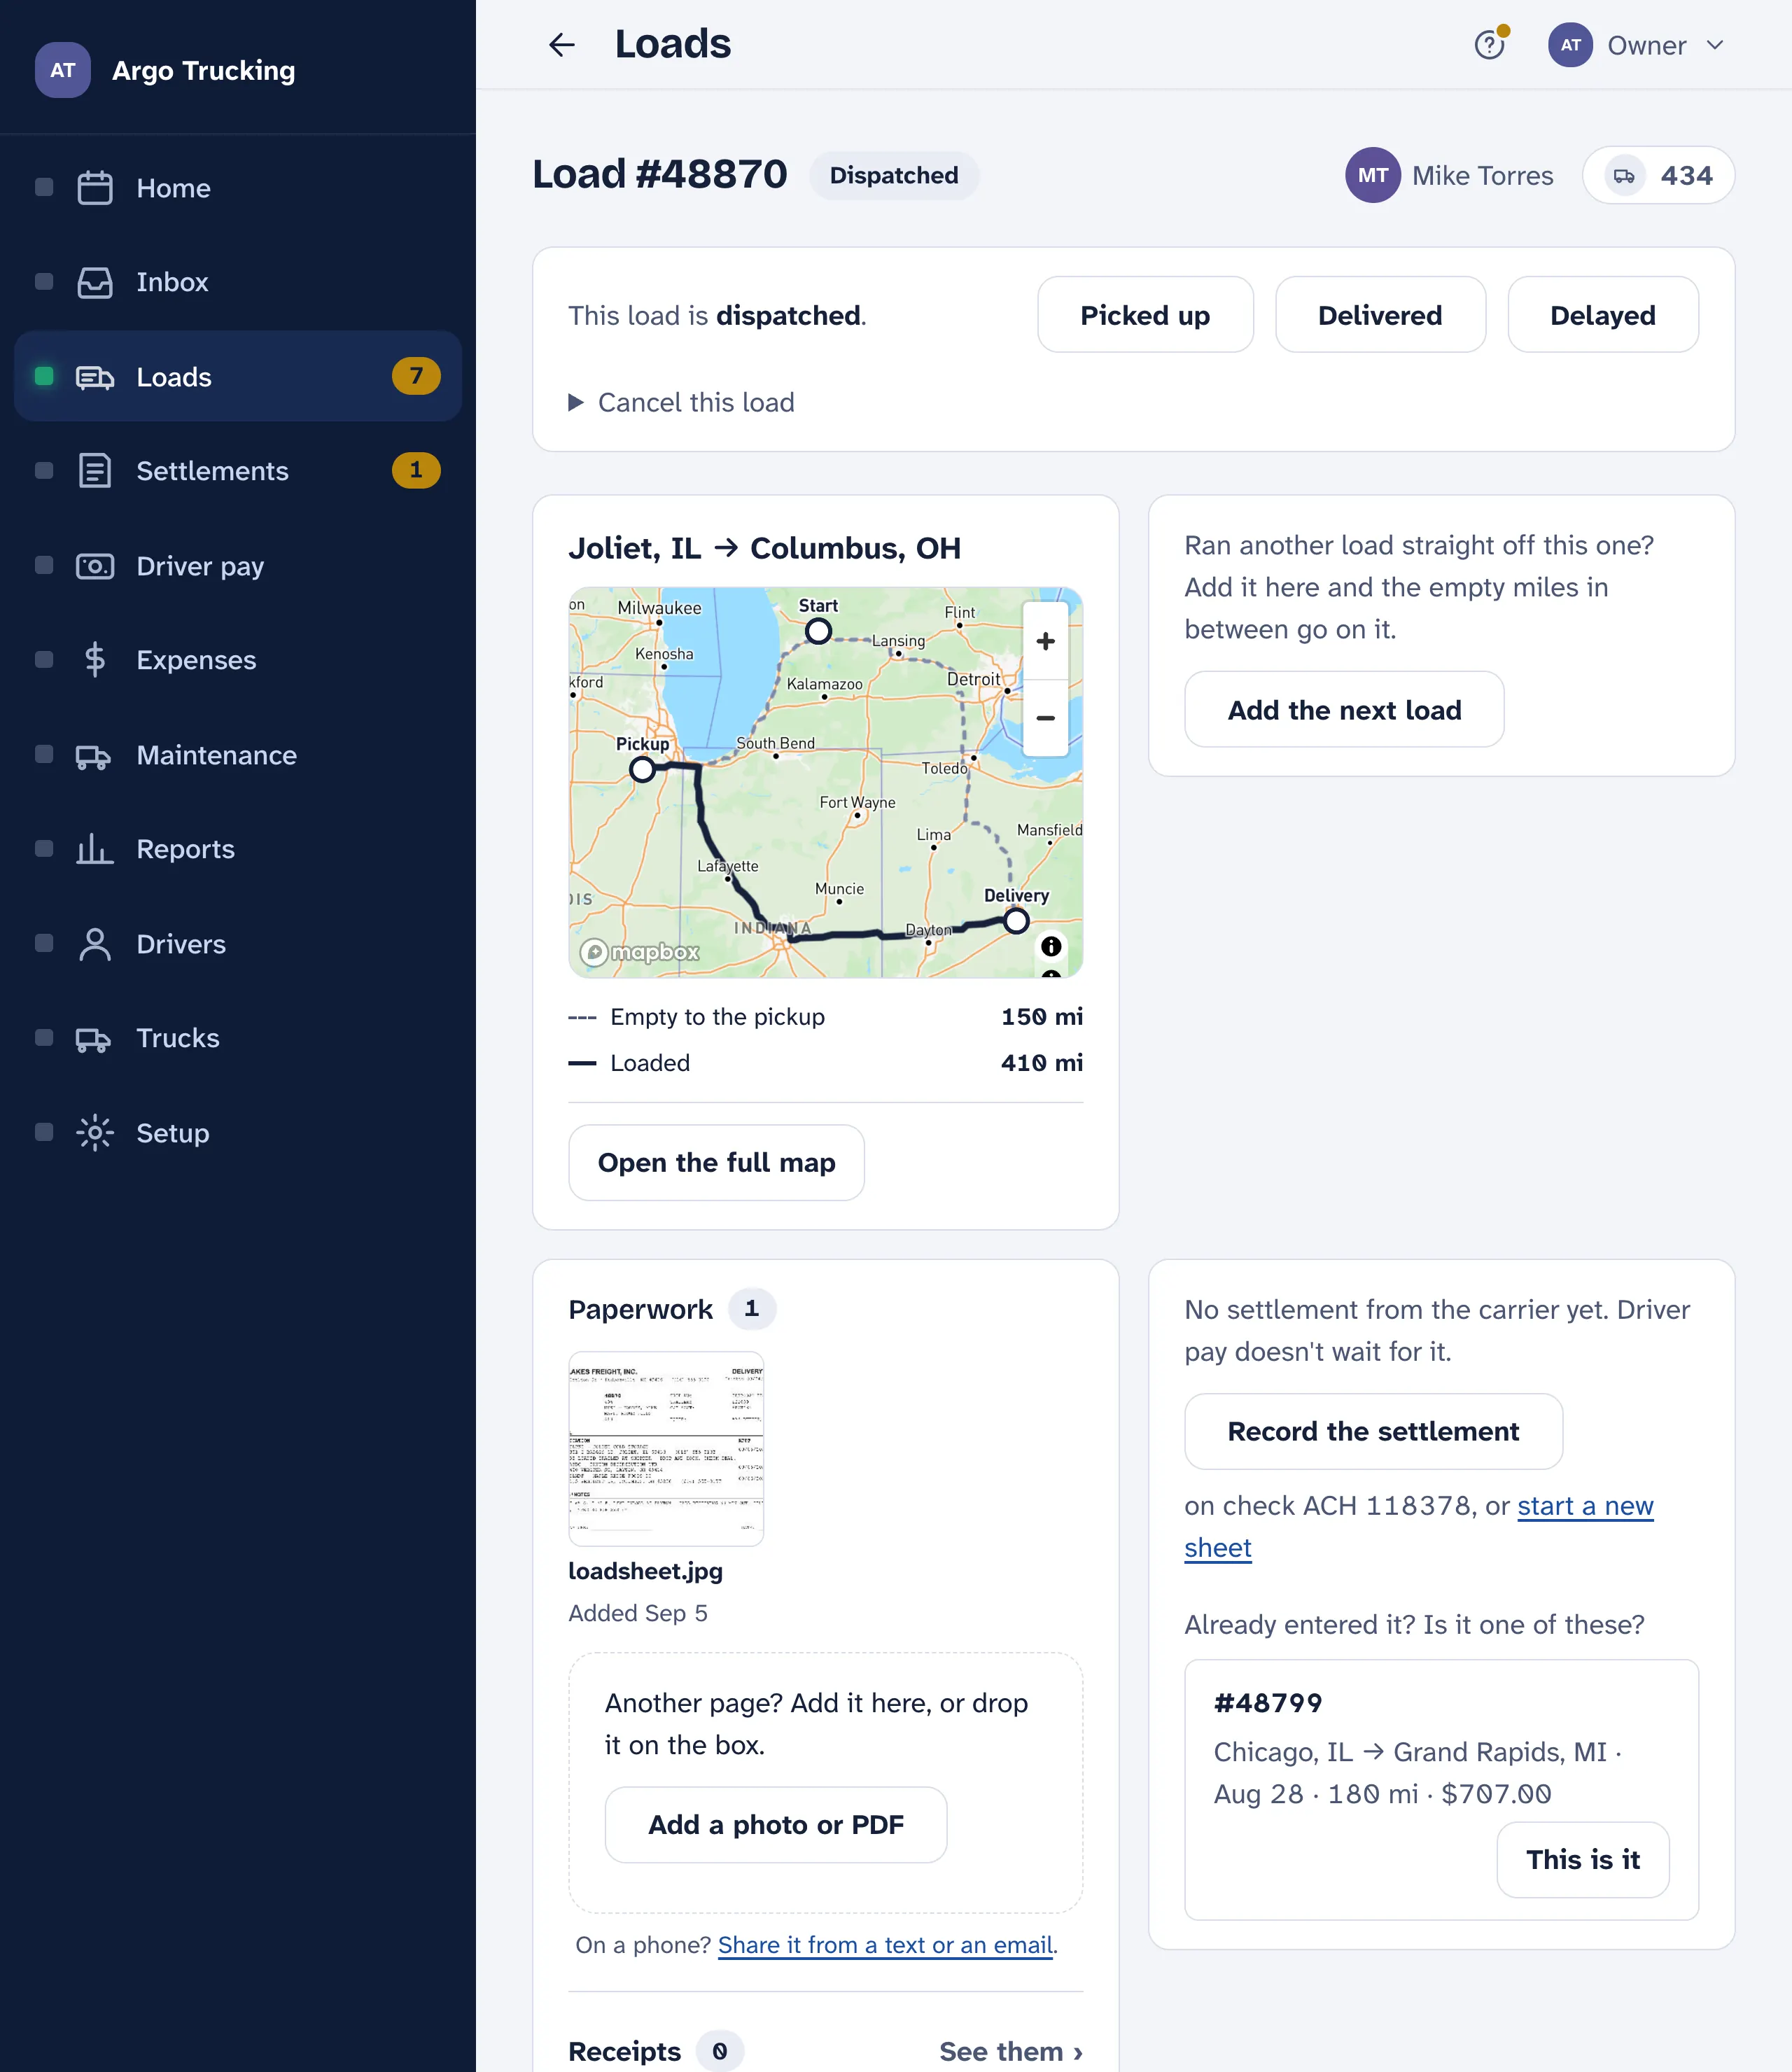
Task: Click Add a photo or PDF
Action: tap(775, 1825)
